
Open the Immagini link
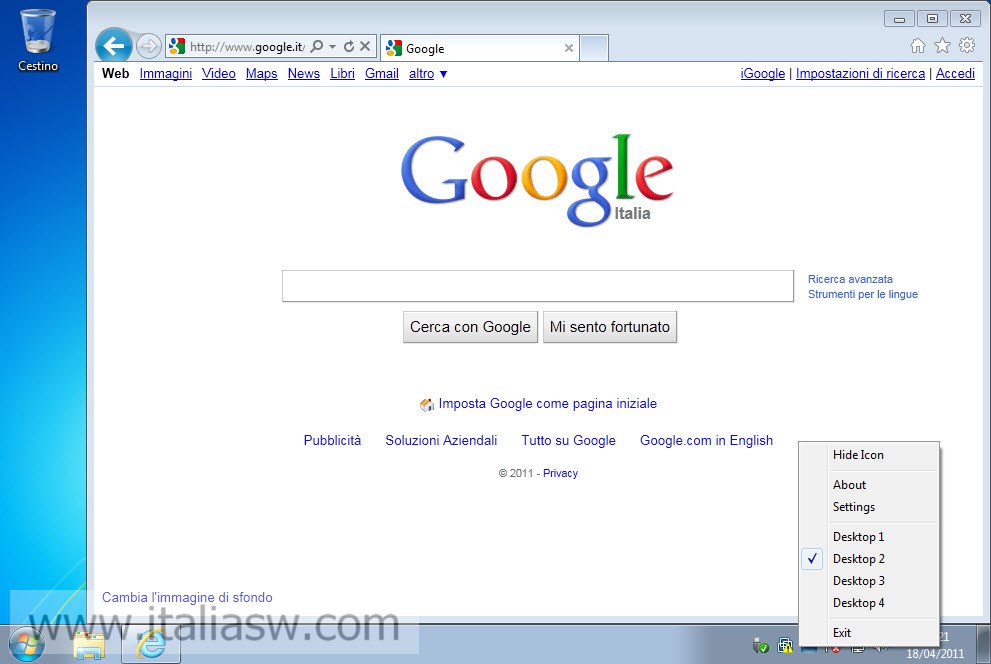[166, 74]
